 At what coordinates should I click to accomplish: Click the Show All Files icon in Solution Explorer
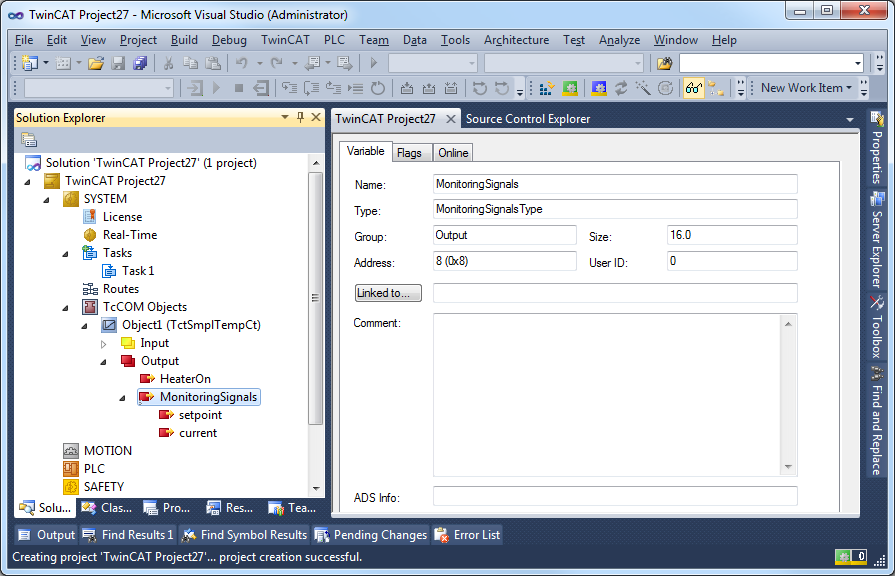29,139
